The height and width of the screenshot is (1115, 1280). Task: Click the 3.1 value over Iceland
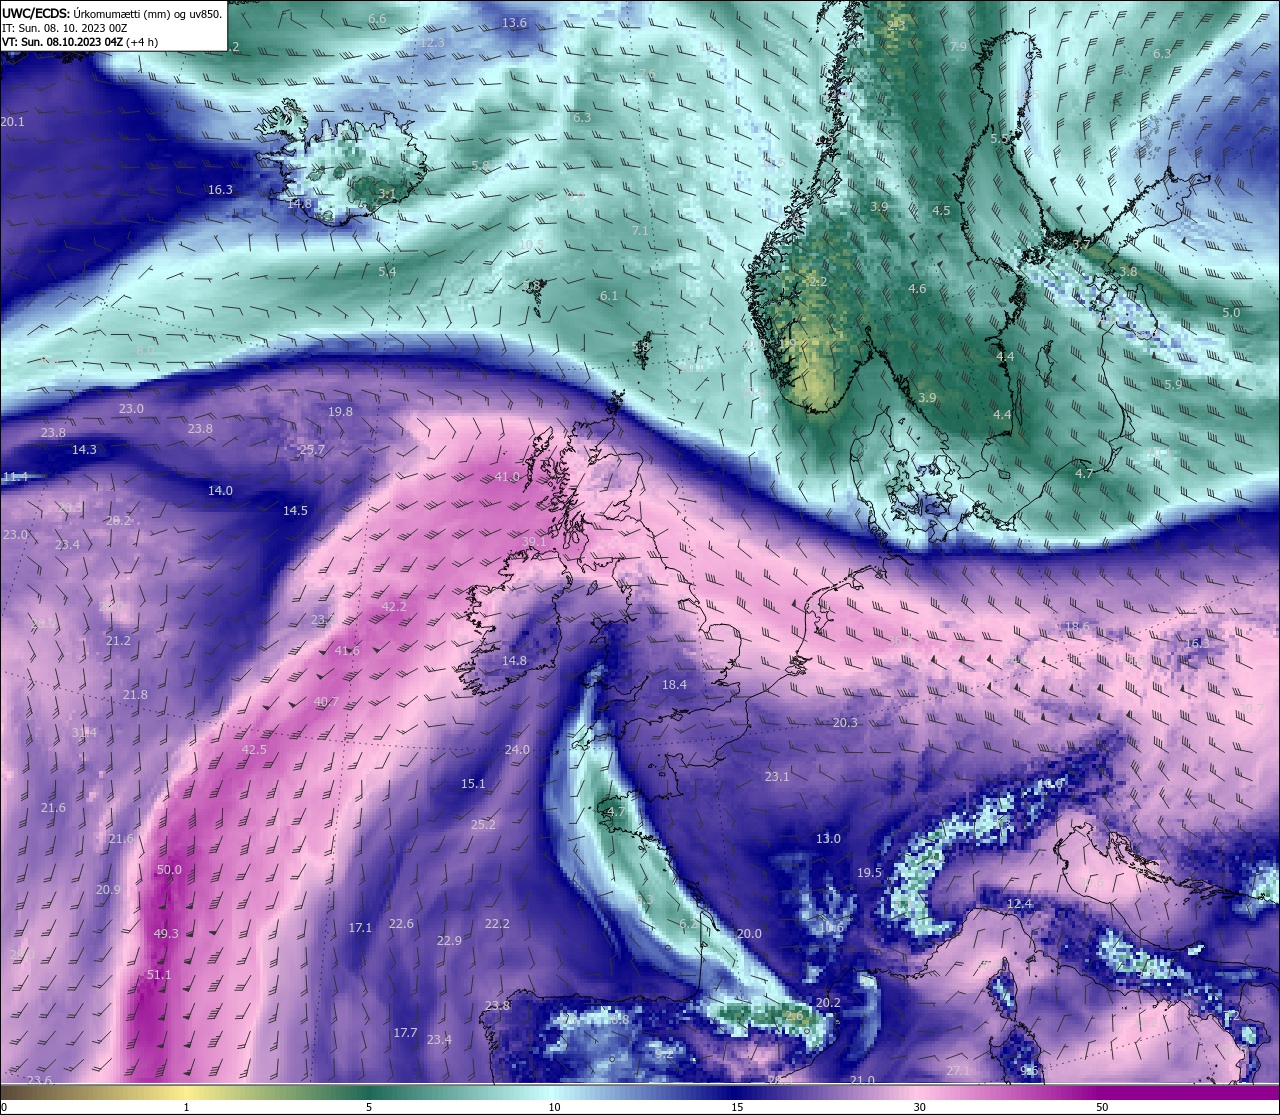point(387,194)
